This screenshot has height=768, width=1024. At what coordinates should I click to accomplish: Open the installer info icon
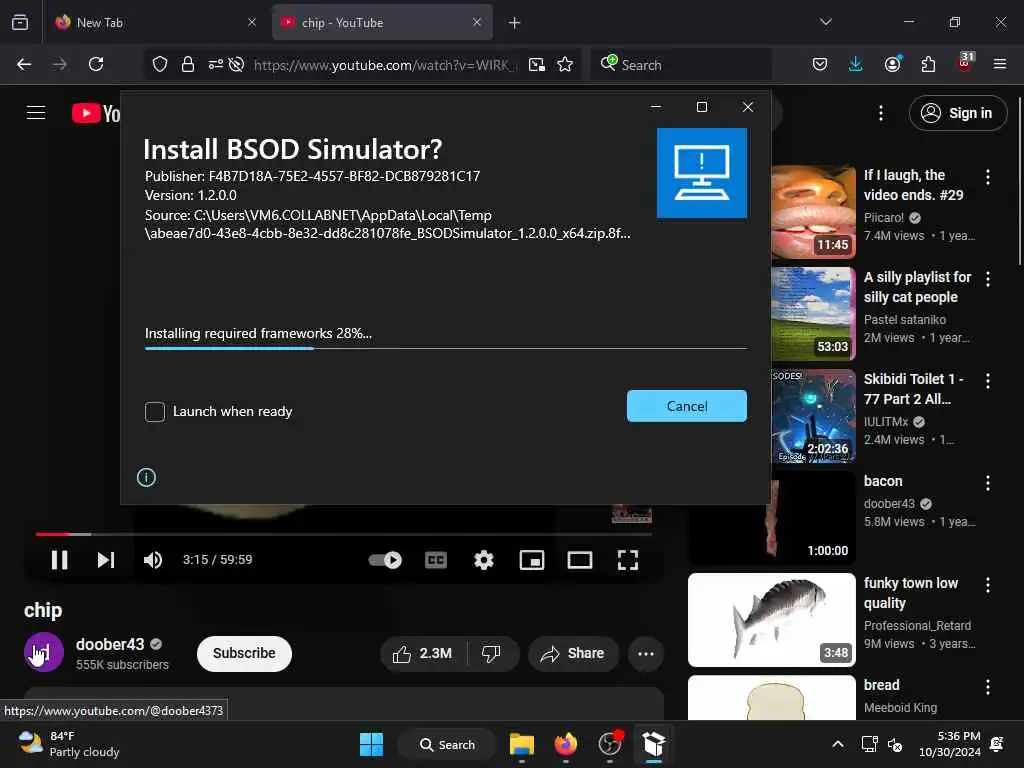pos(146,477)
